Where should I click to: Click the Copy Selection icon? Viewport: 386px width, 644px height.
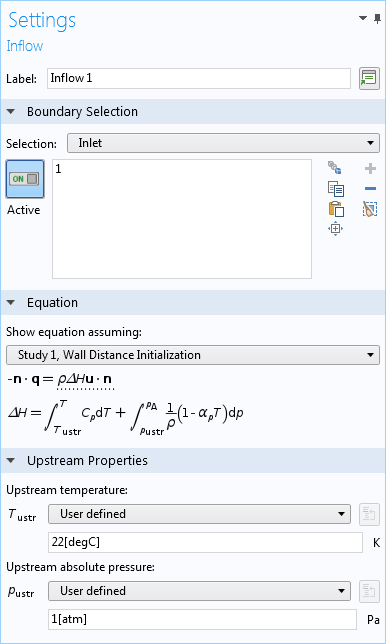coord(335,189)
